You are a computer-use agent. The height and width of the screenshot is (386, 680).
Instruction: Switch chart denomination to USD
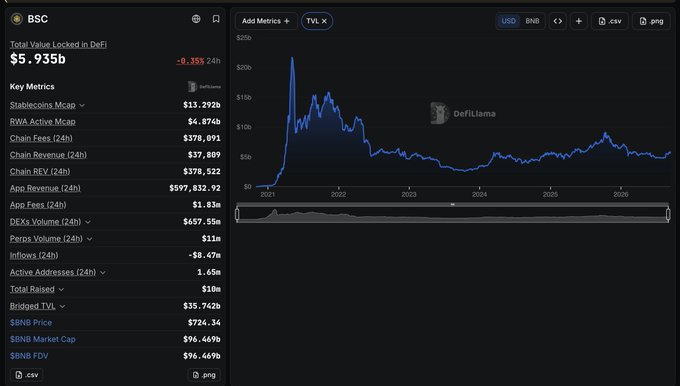(x=508, y=21)
